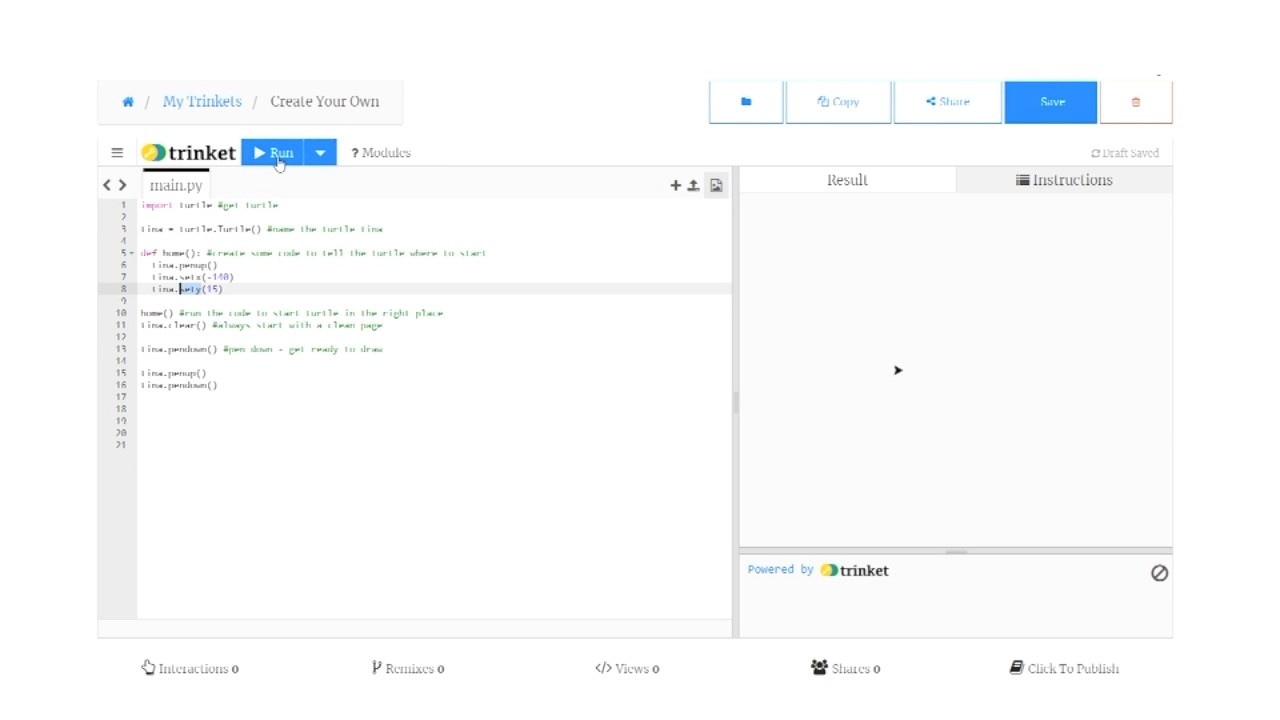Click the left arrow file navigation toggle
Viewport: 1280px width, 720px height.
(x=107, y=185)
